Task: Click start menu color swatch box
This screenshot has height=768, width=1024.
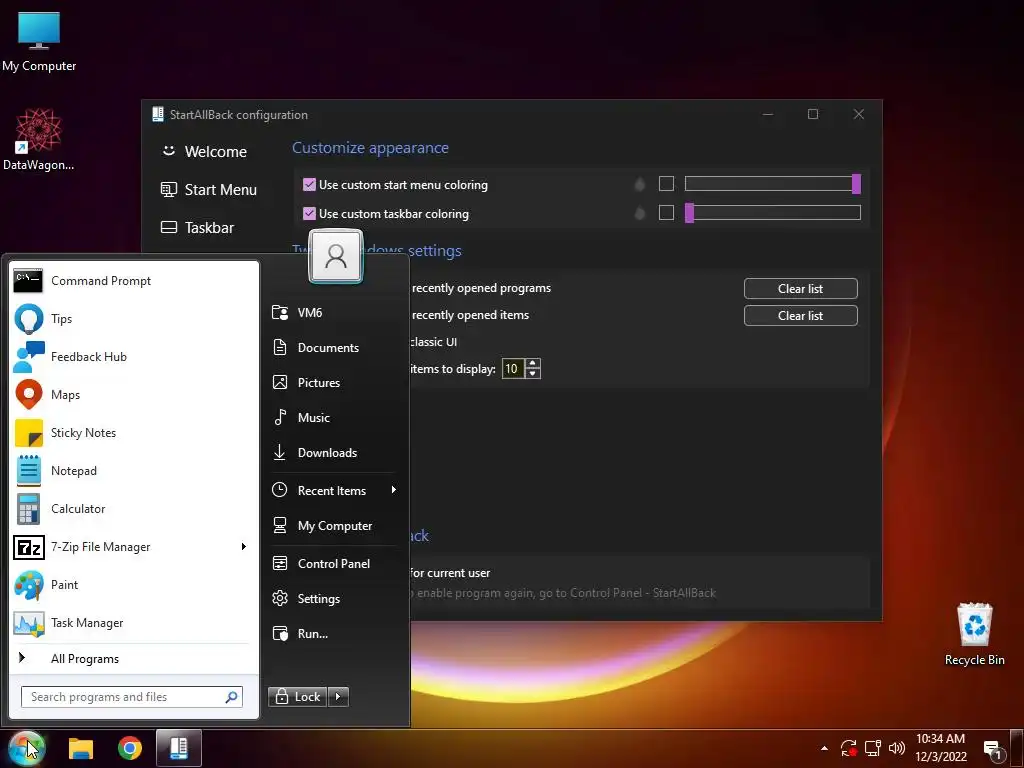Action: coord(666,184)
